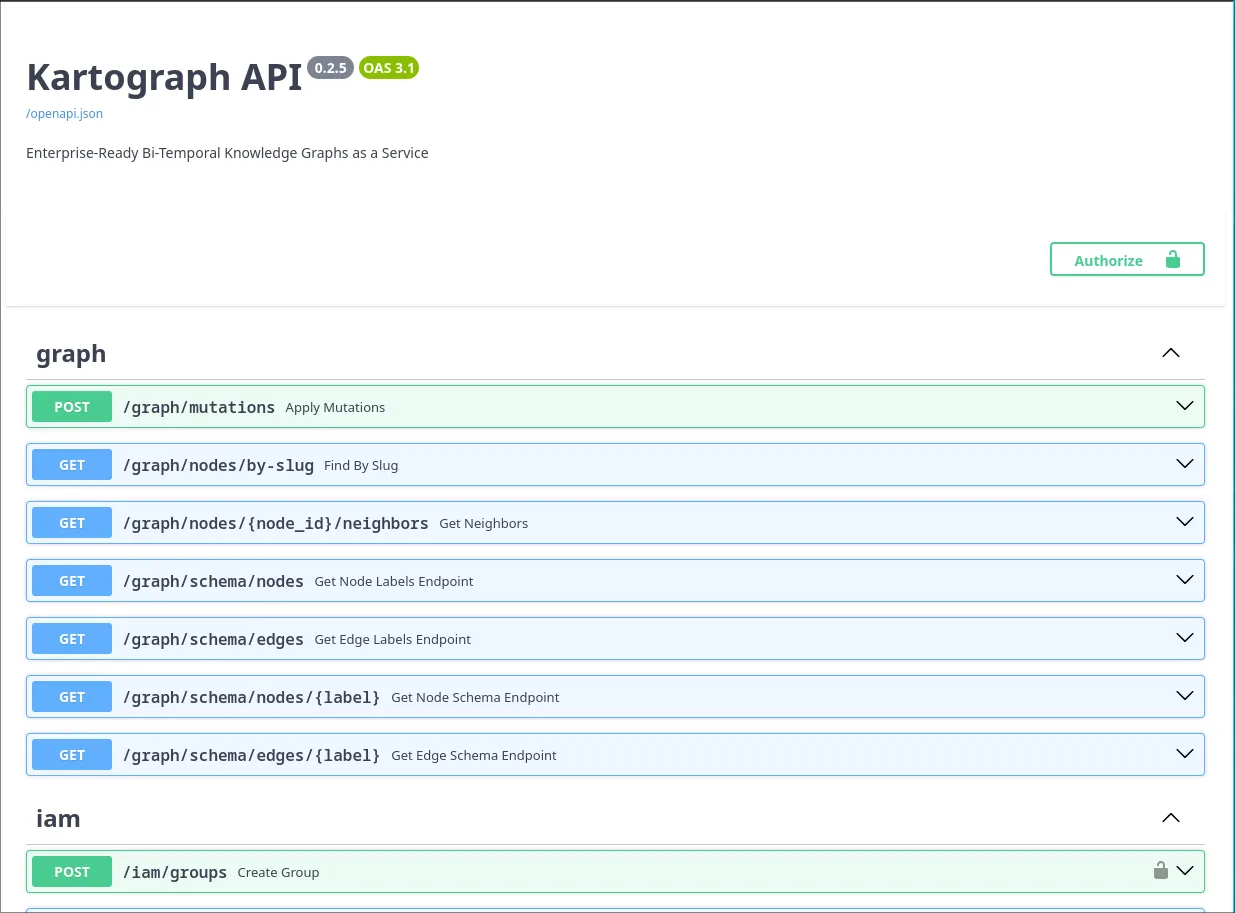Collapse the iam section using its chevron
This screenshot has height=913, width=1235.
click(1170, 817)
